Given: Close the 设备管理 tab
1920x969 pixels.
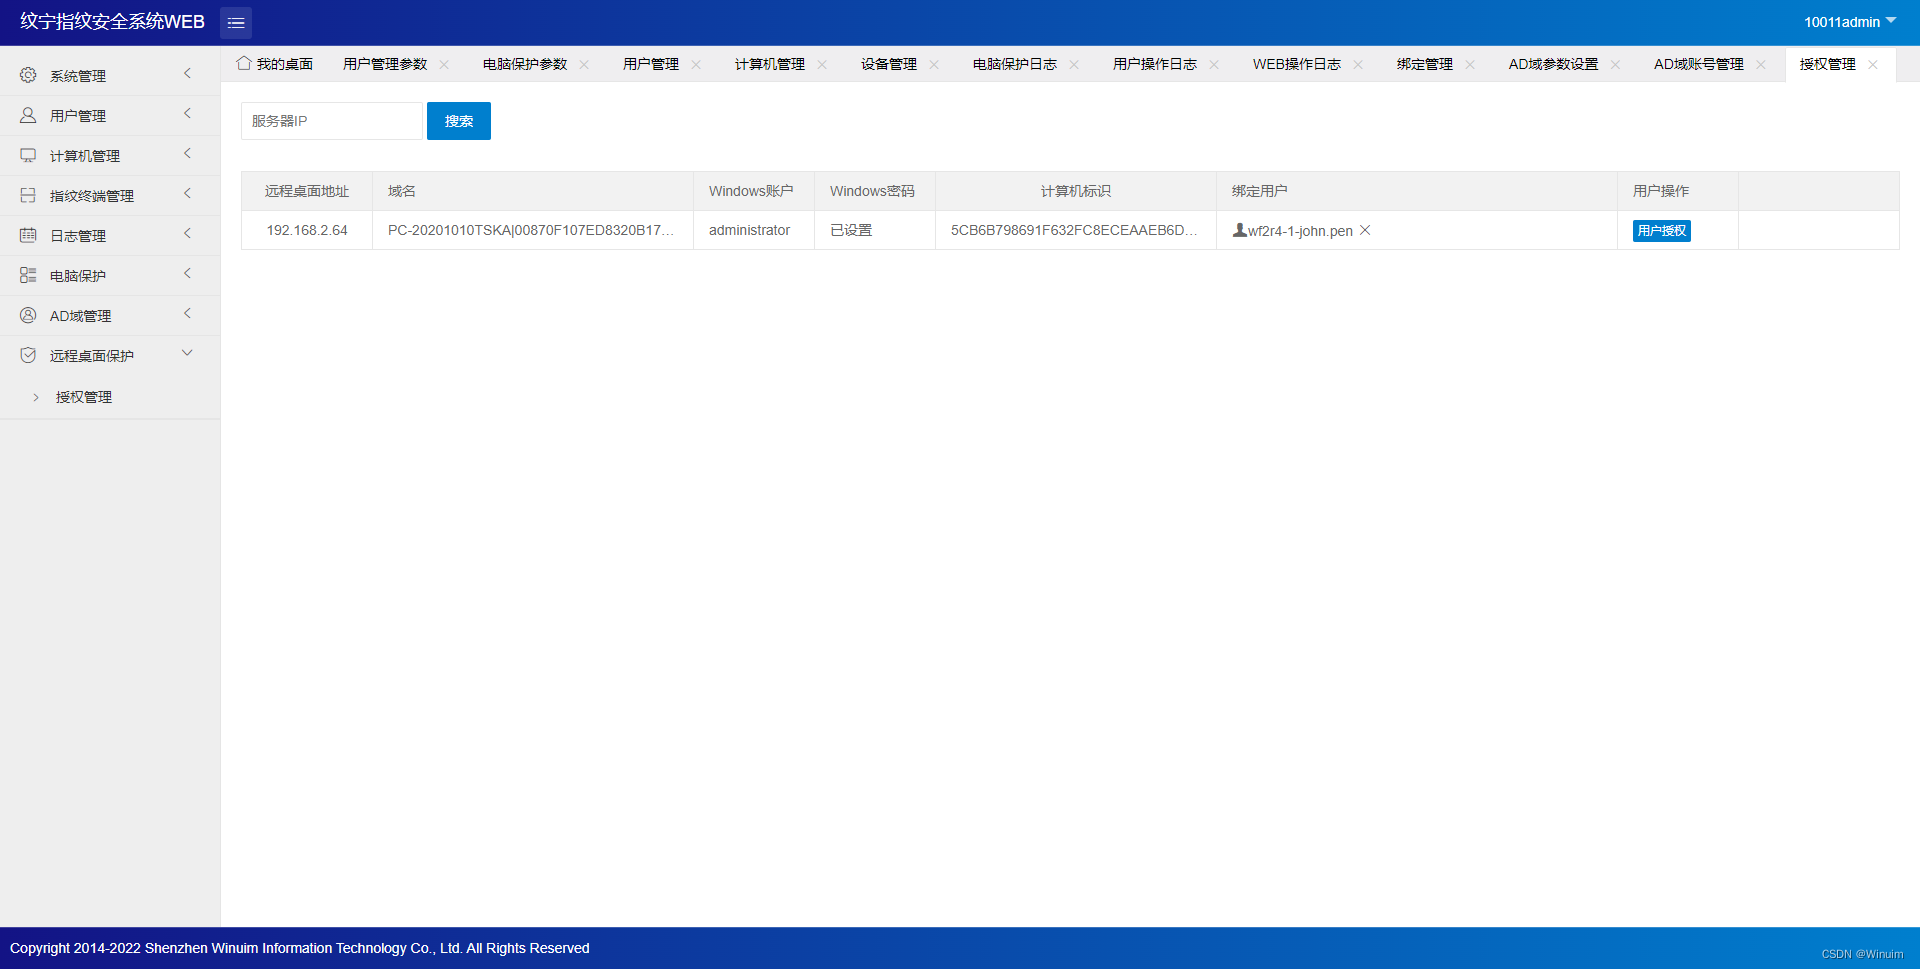Looking at the screenshot, I should [x=934, y=64].
